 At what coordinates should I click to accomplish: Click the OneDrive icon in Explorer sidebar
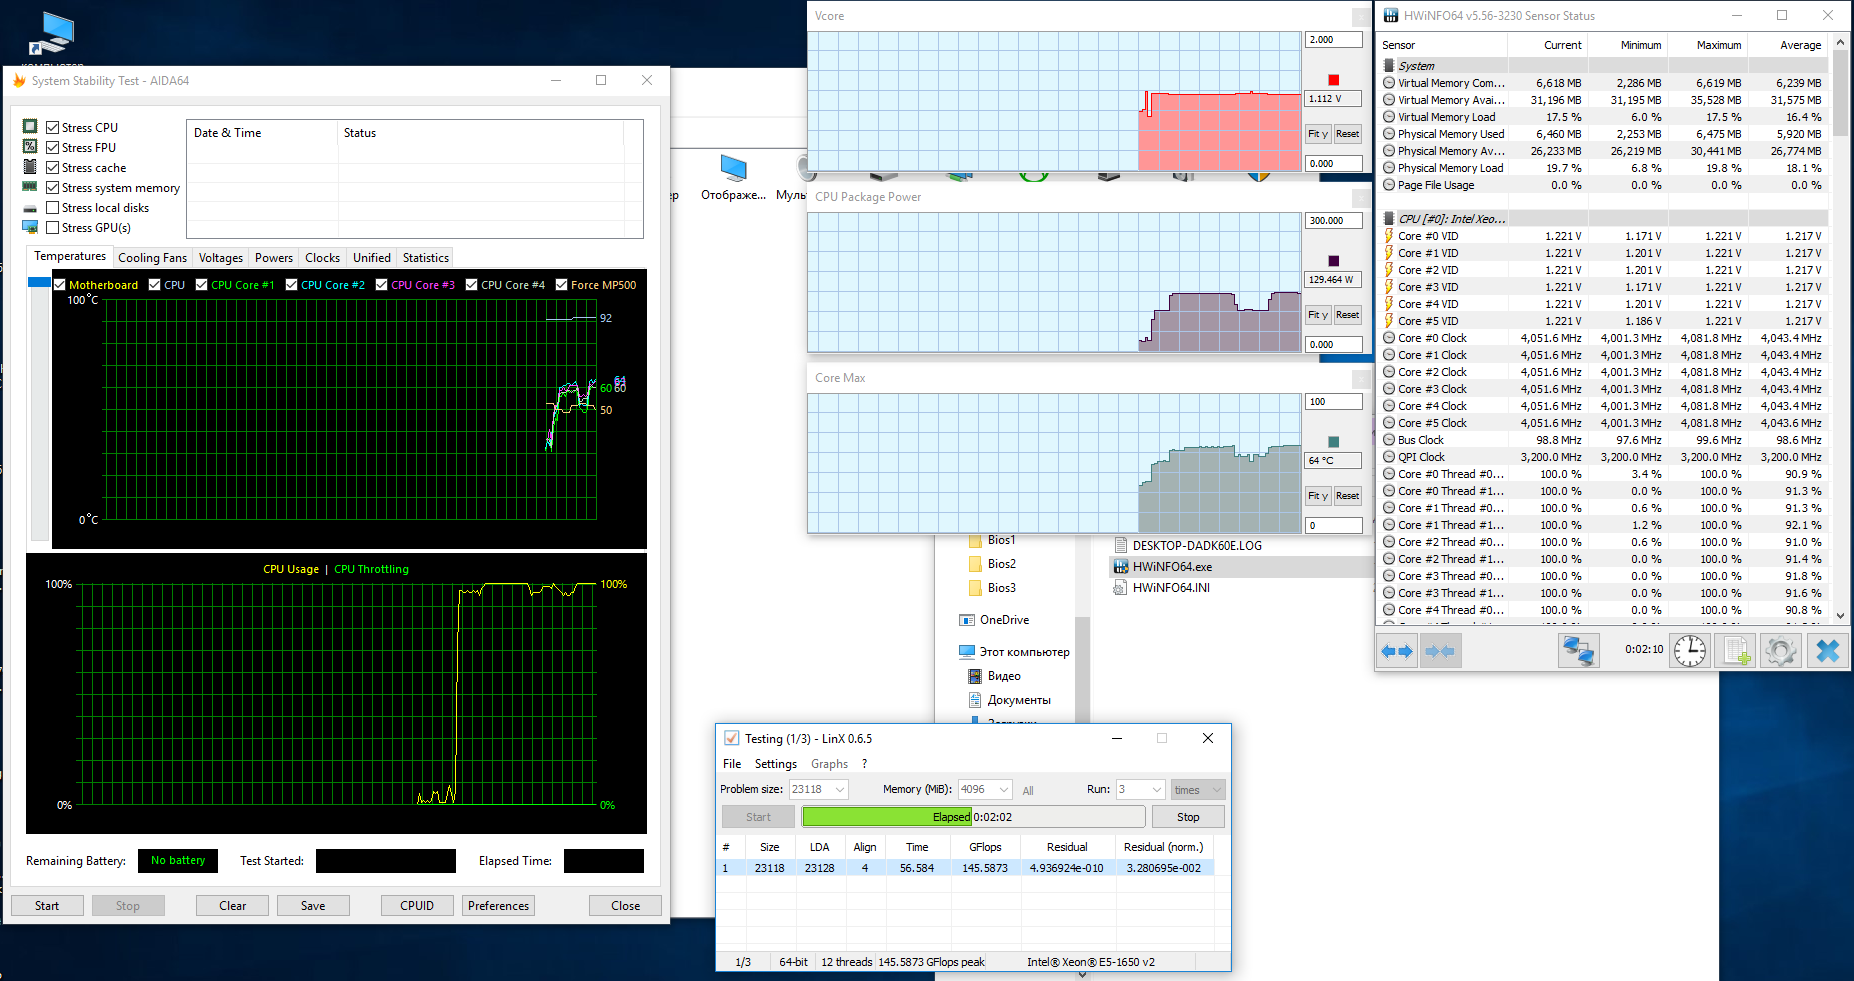(967, 620)
